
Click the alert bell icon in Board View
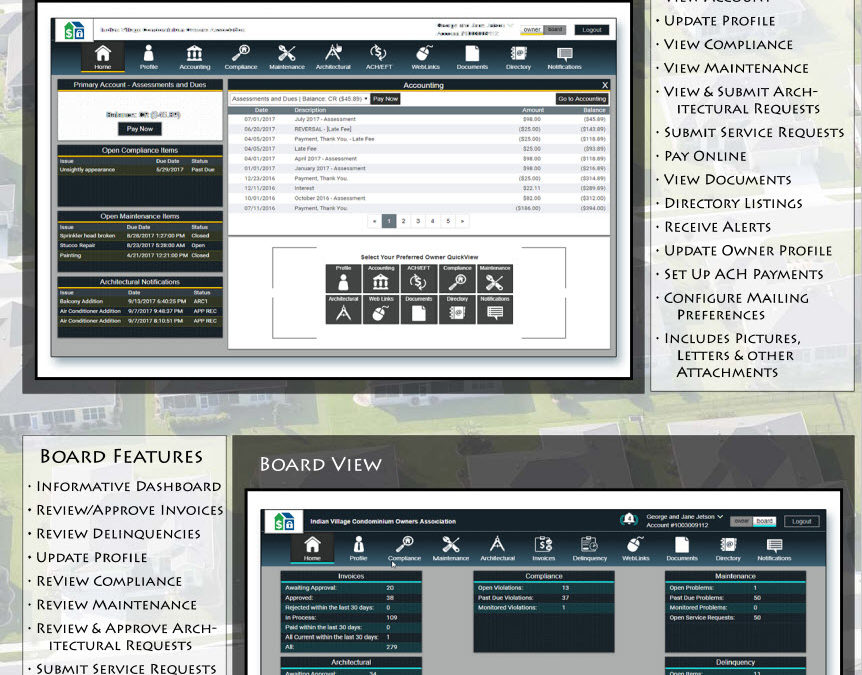[629, 520]
